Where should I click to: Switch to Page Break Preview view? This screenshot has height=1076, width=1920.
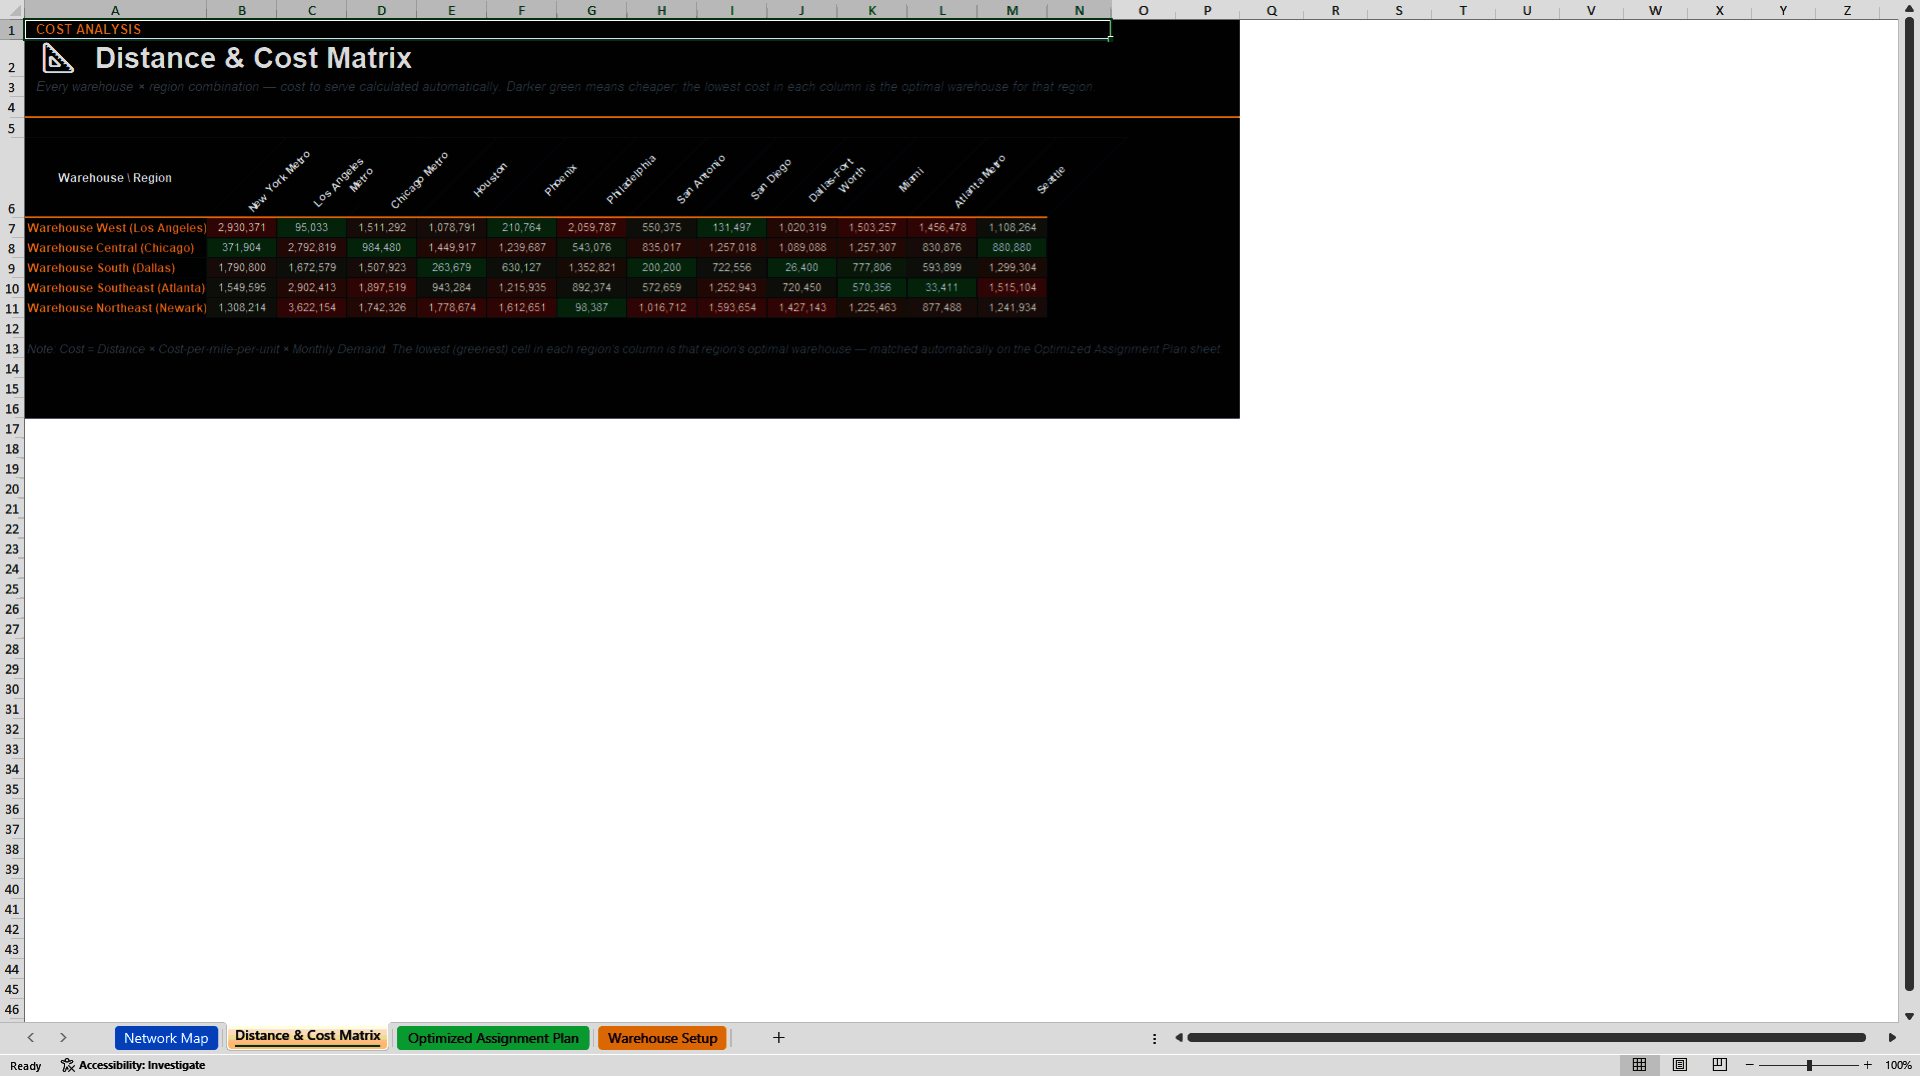pyautogui.click(x=1719, y=1065)
